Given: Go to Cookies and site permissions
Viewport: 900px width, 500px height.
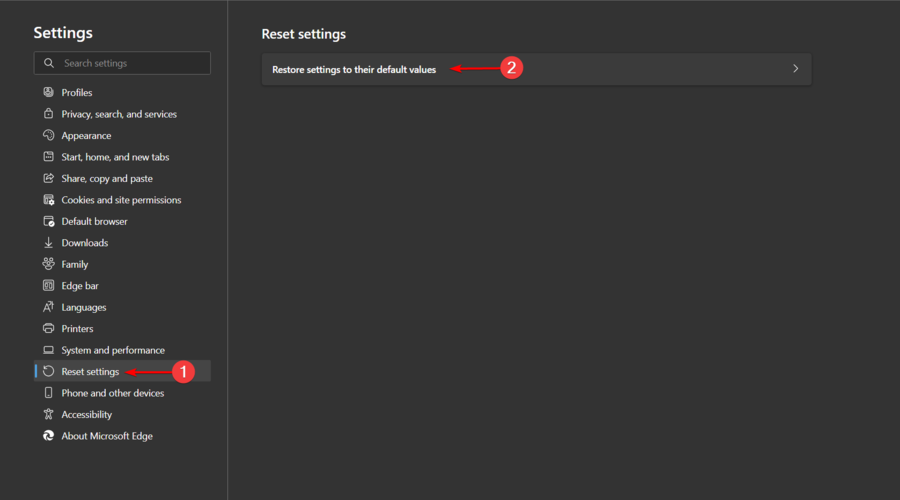Looking at the screenshot, I should coord(121,200).
